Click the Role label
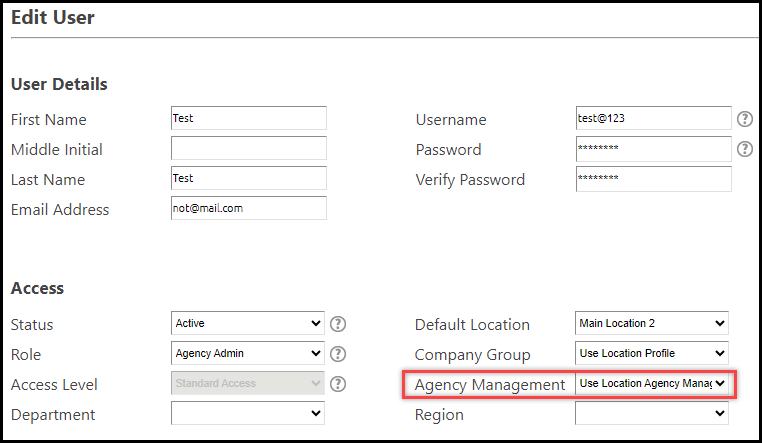The image size is (762, 443). [x=26, y=355]
